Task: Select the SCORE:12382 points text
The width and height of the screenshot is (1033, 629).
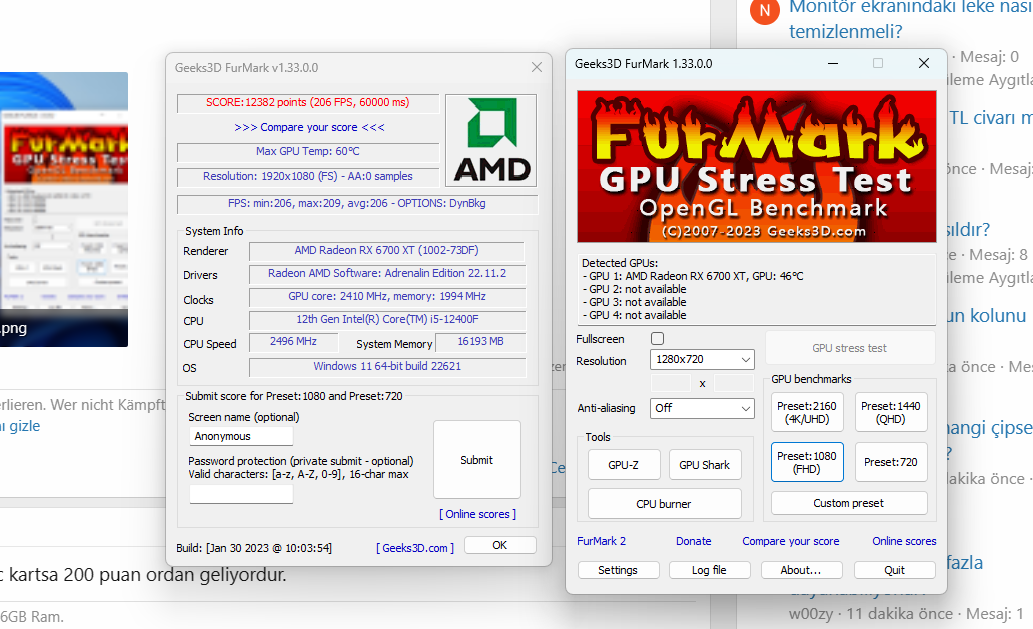Action: point(308,103)
